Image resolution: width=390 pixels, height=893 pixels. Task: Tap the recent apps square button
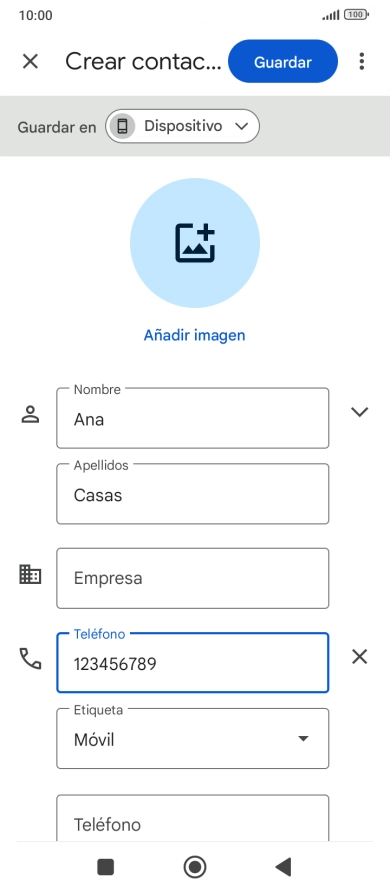pos(106,867)
